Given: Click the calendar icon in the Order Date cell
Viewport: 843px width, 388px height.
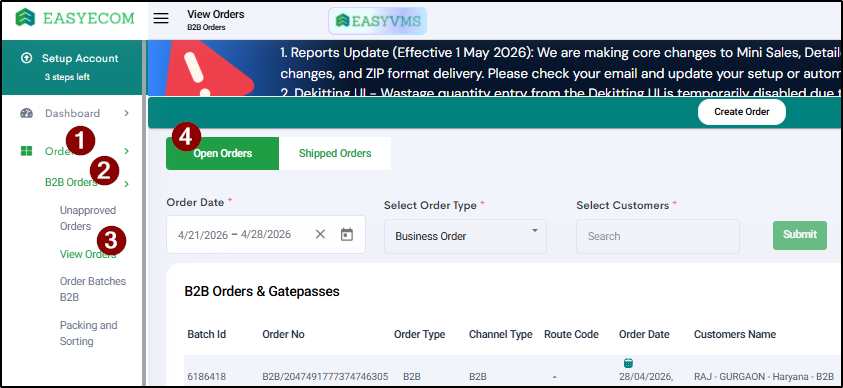Looking at the screenshot, I should [x=628, y=363].
